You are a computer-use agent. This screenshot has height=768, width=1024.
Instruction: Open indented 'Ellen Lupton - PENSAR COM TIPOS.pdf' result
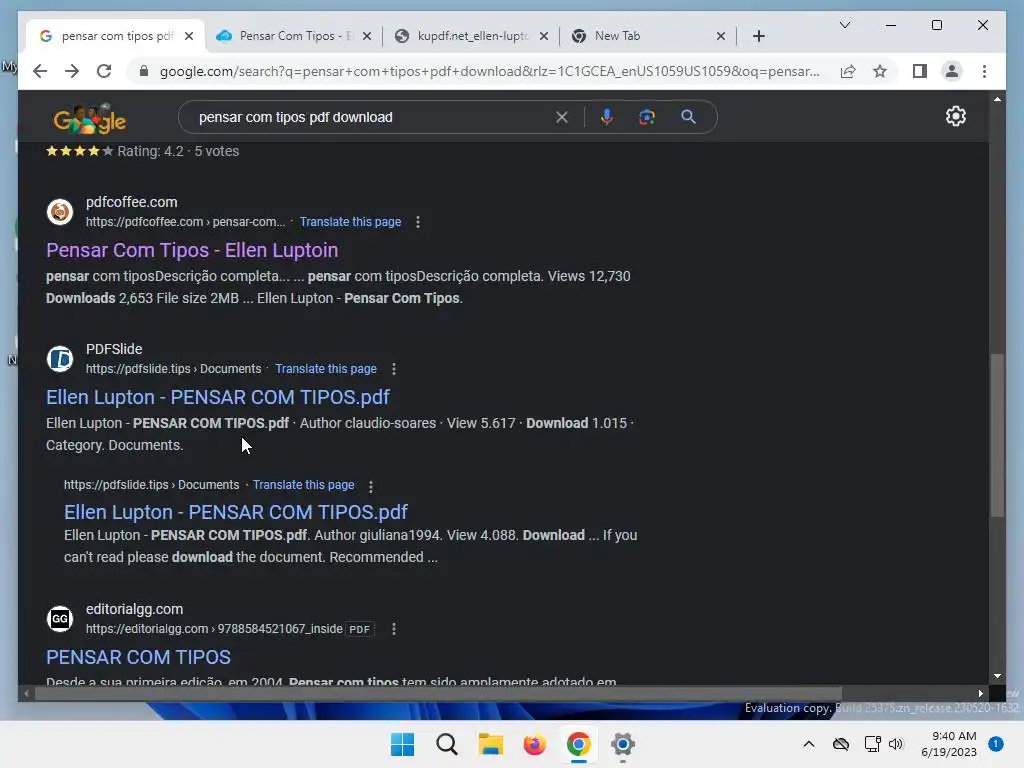[236, 512]
